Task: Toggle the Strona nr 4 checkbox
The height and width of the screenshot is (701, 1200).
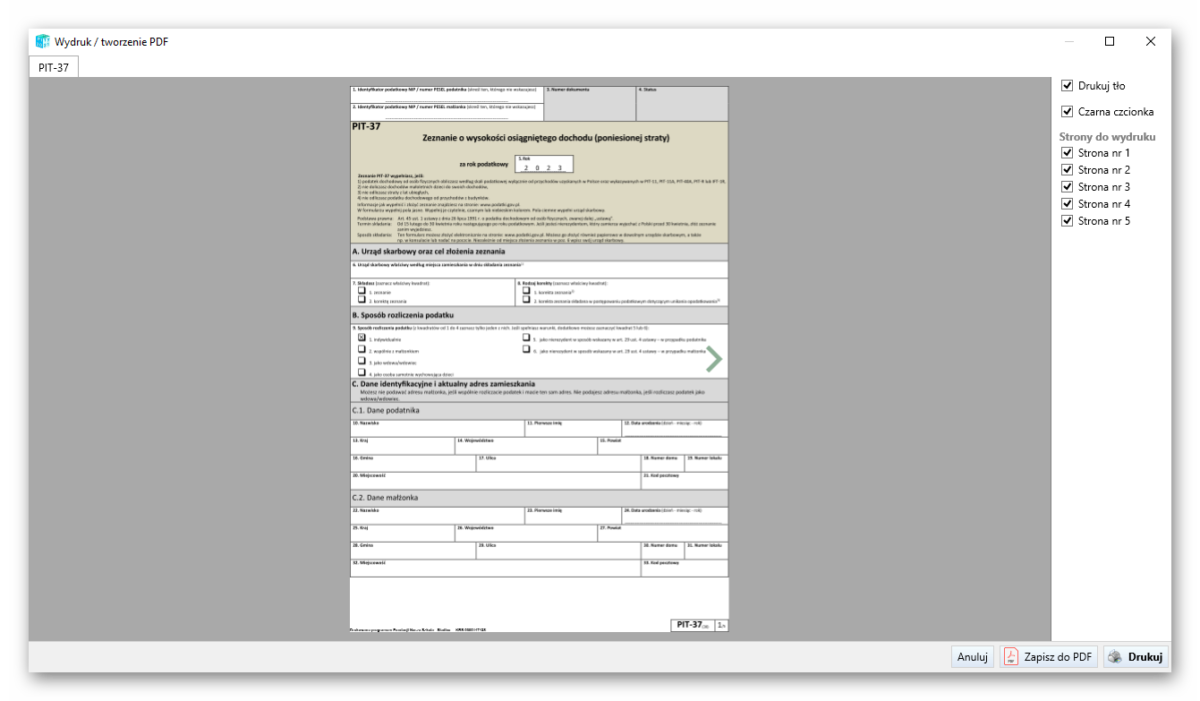Action: tap(1067, 204)
